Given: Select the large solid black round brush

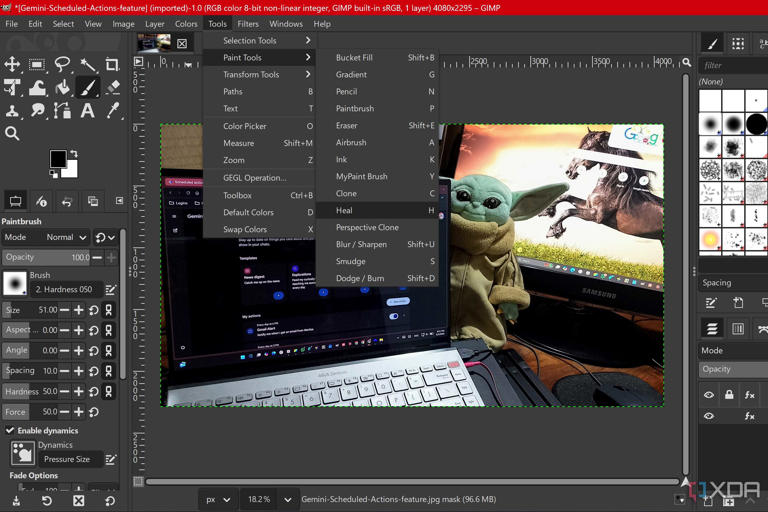Looking at the screenshot, I should pos(756,123).
